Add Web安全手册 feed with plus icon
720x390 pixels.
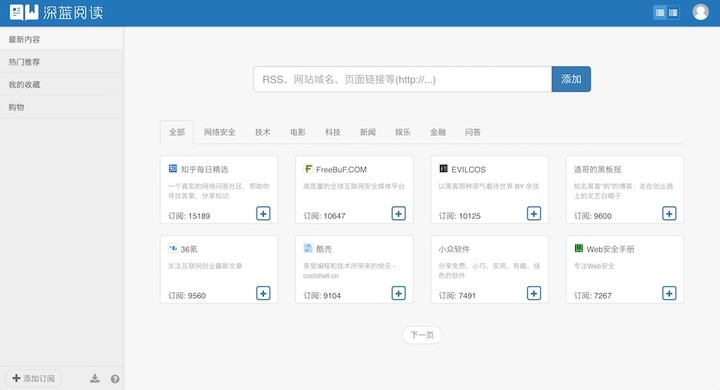click(x=669, y=293)
